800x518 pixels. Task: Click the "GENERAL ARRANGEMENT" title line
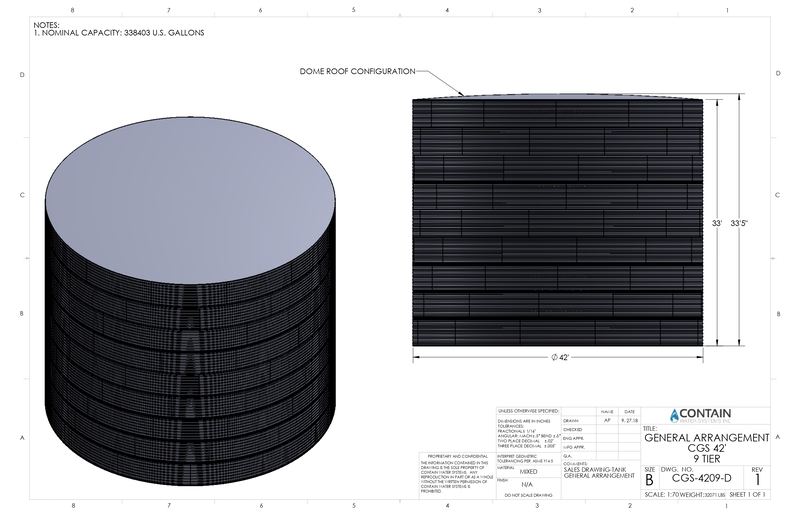pyautogui.click(x=707, y=438)
